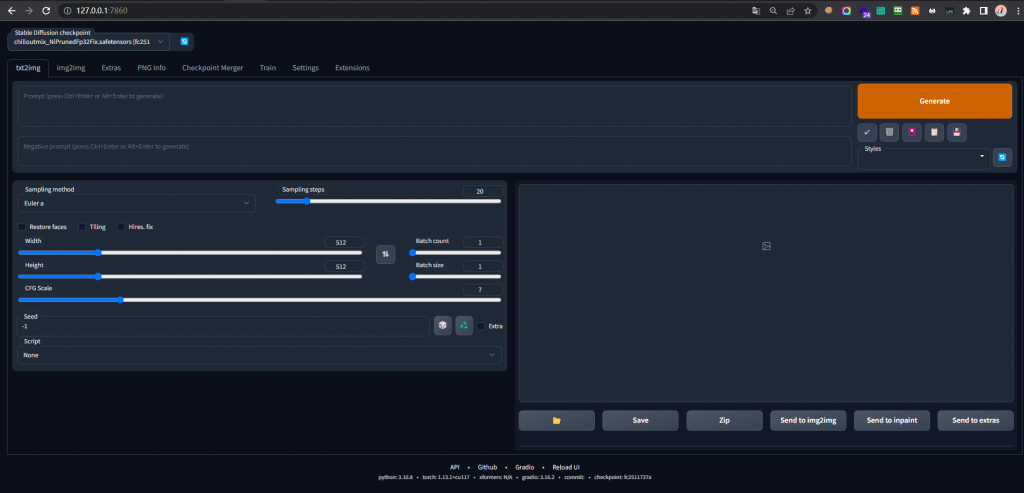
Task: Enable the Tiling checkbox
Action: tap(82, 227)
